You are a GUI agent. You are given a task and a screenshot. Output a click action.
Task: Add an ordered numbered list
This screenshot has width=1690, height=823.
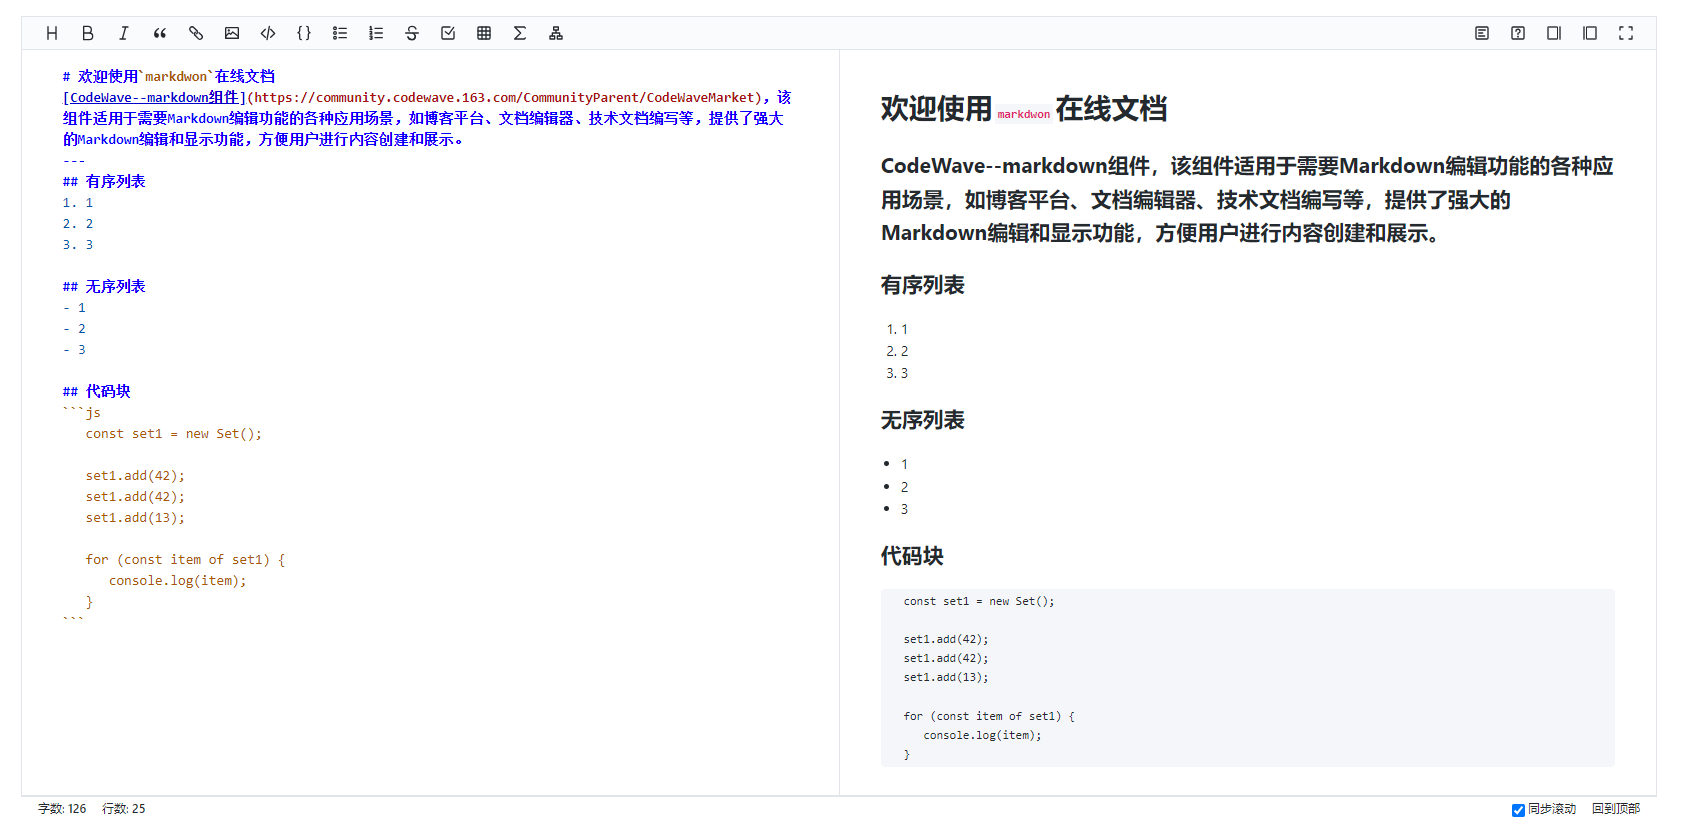point(376,33)
